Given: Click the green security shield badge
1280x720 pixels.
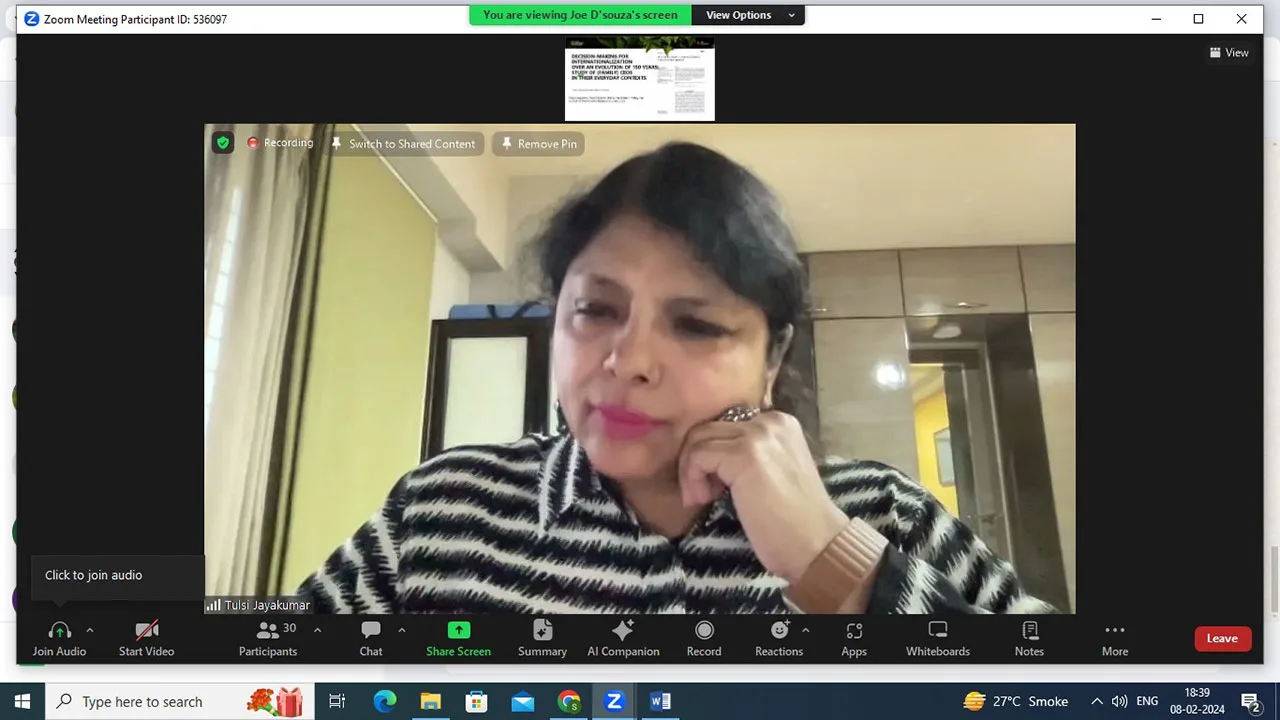Looking at the screenshot, I should coord(222,143).
